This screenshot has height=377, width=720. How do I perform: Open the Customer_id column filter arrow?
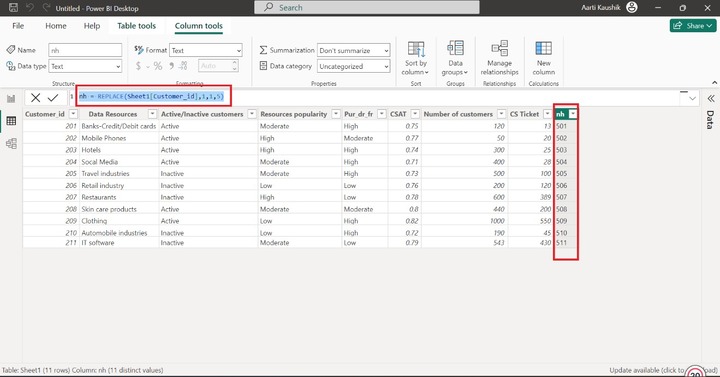click(x=73, y=114)
